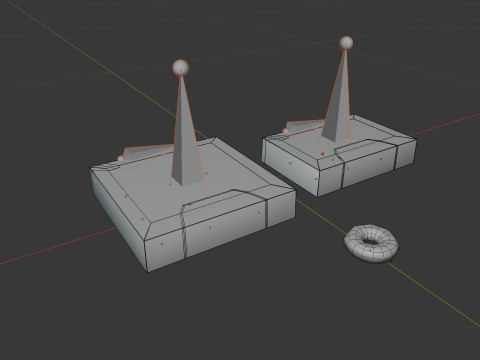
Task: Select the tiny sphere on nearer platform's corner
Action: click(x=121, y=158)
